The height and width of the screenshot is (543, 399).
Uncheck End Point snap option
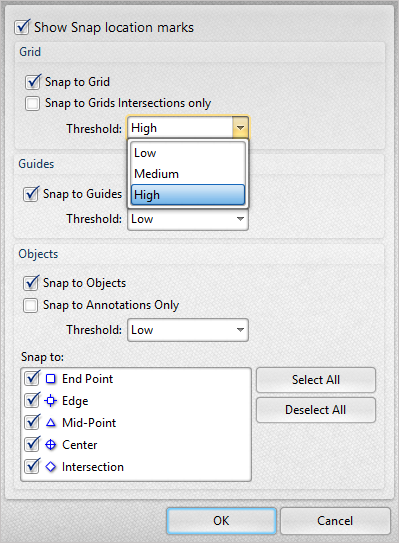[x=32, y=378]
